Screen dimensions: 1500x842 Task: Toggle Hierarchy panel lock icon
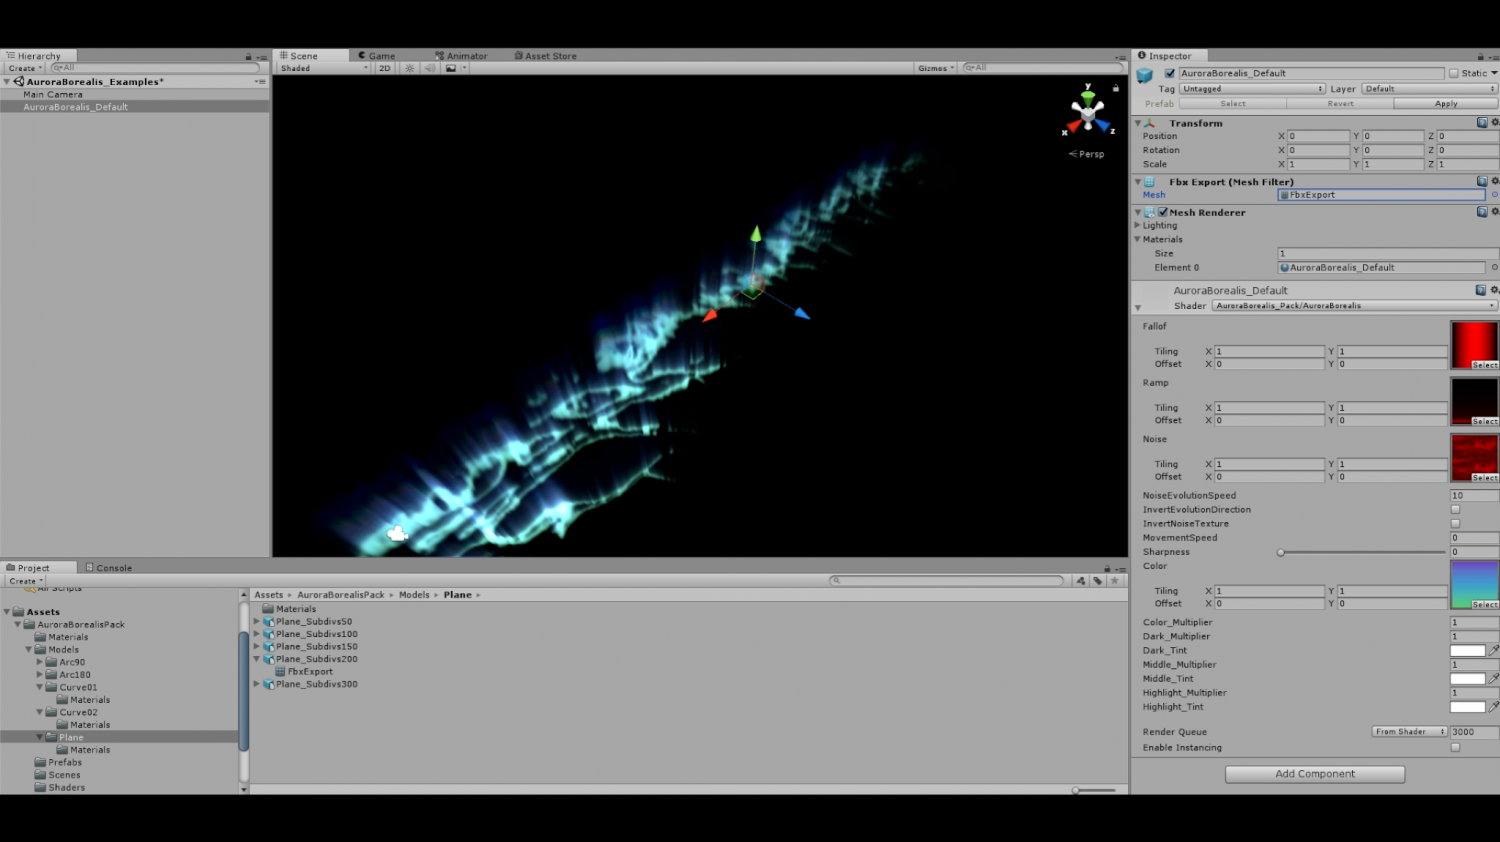tap(249, 57)
